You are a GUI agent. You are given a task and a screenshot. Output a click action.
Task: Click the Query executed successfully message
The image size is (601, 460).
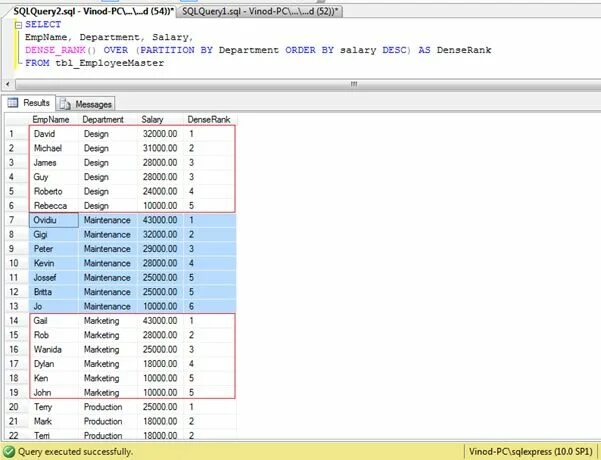pos(75,452)
